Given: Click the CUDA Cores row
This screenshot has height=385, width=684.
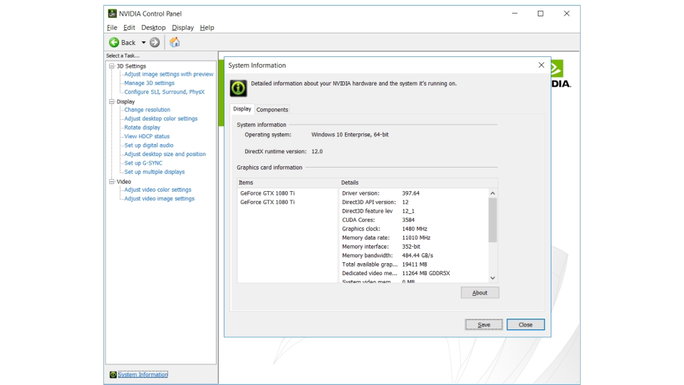Looking at the screenshot, I should [414, 220].
